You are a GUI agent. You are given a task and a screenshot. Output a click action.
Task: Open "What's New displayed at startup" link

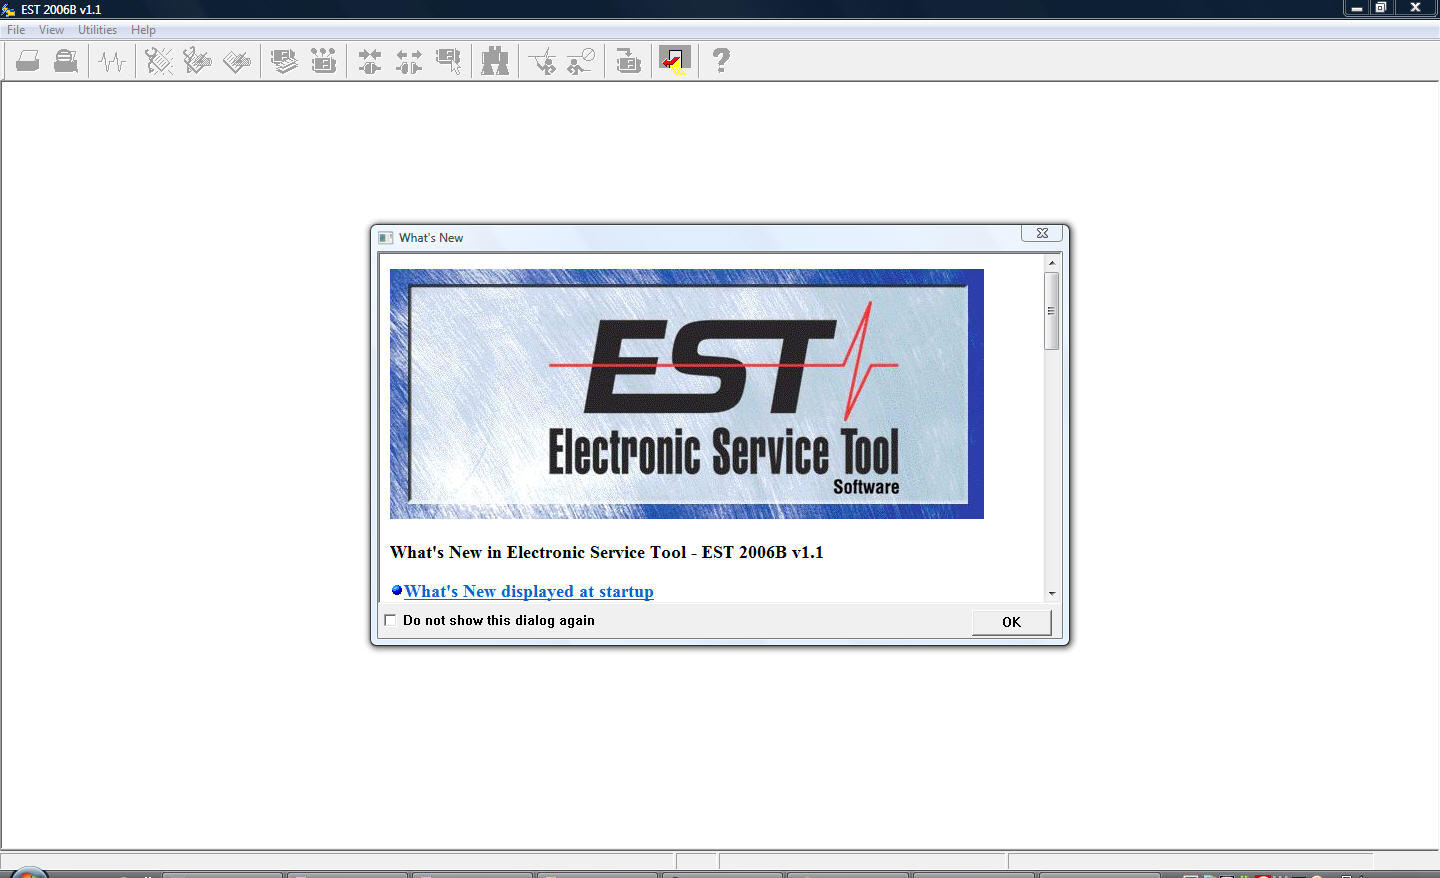[528, 591]
